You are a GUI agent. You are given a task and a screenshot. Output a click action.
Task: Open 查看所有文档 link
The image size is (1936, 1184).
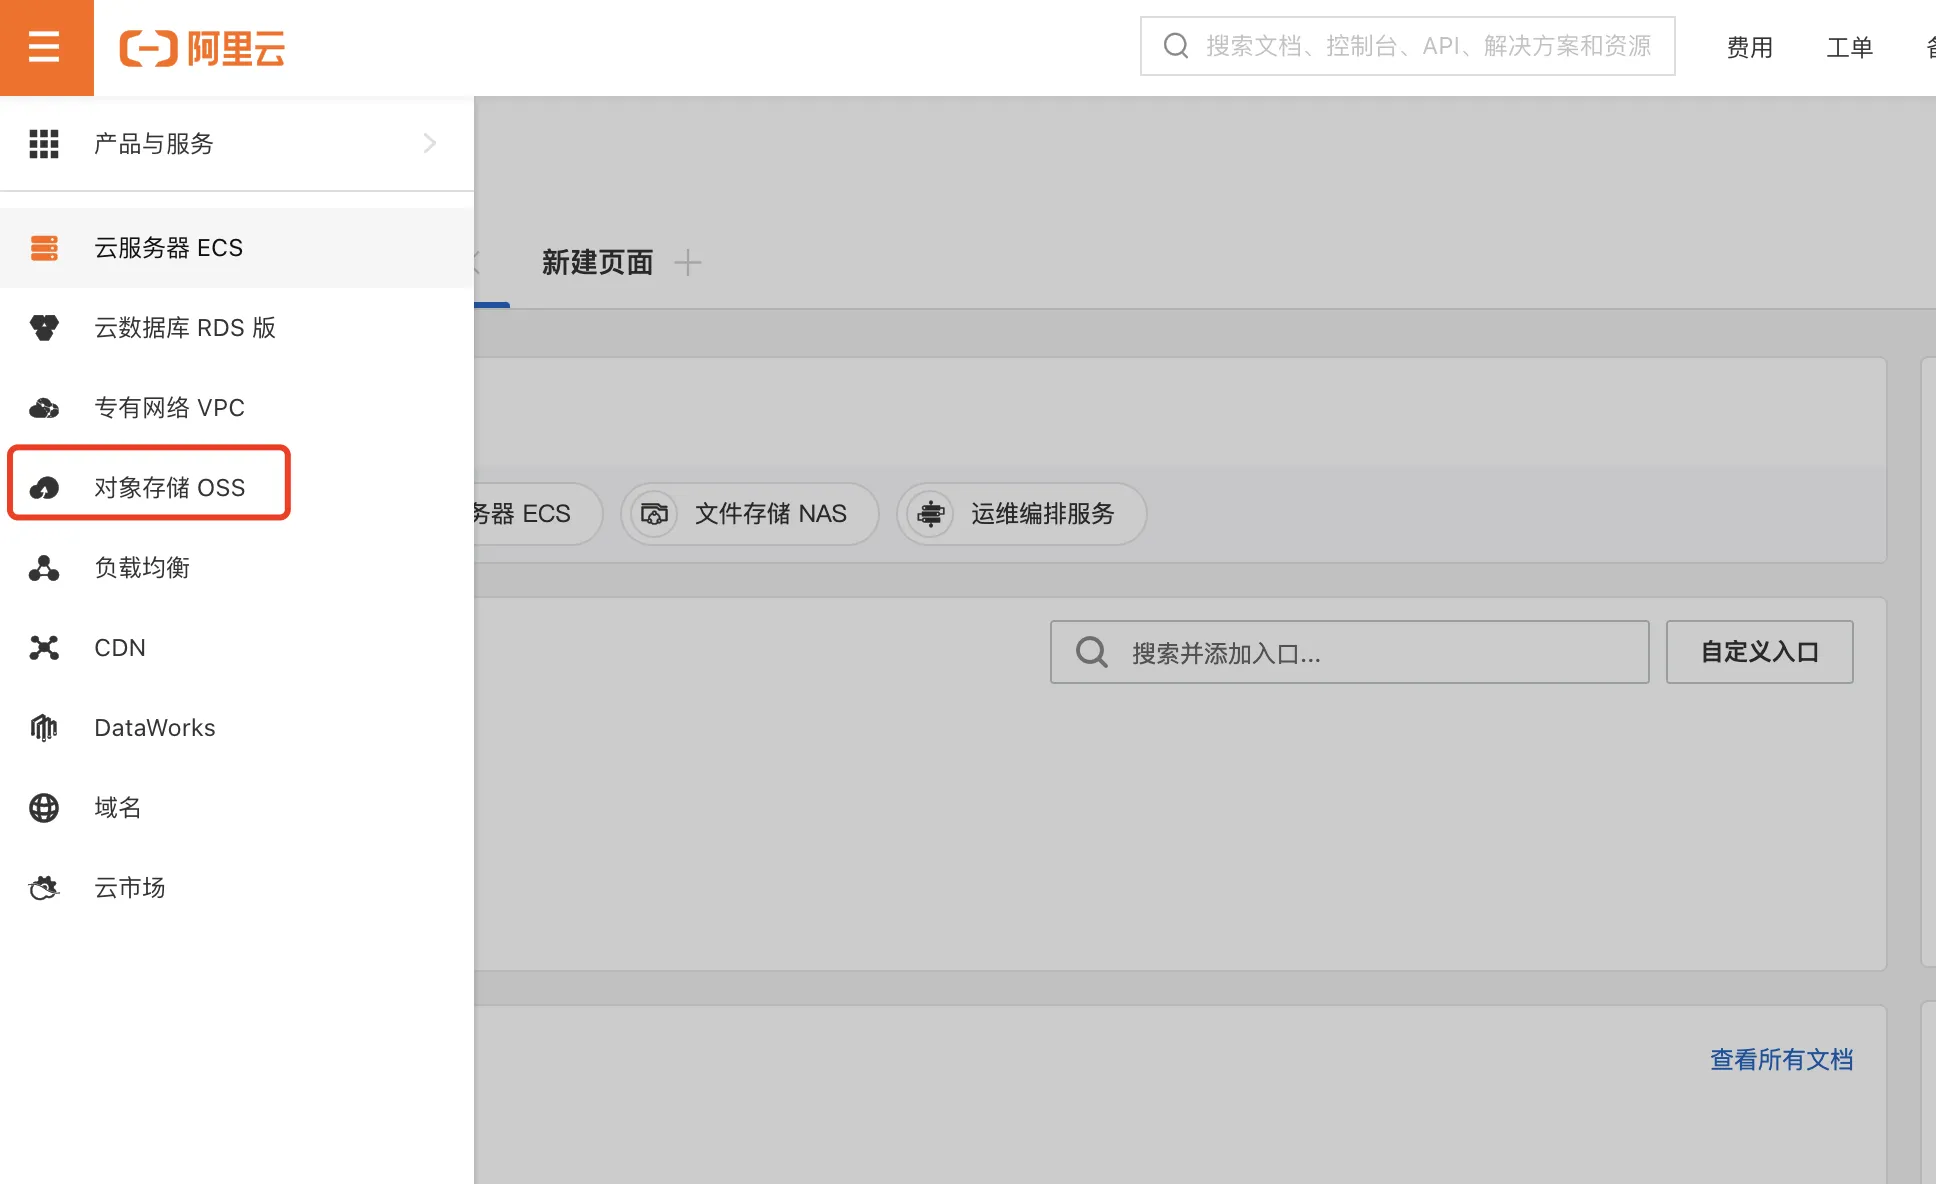coord(1781,1059)
